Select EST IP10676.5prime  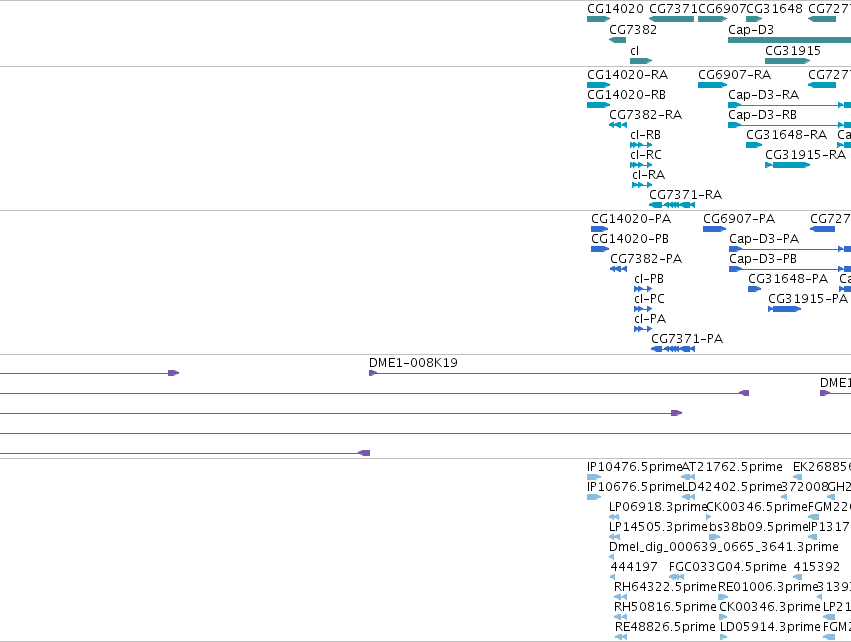coord(594,497)
